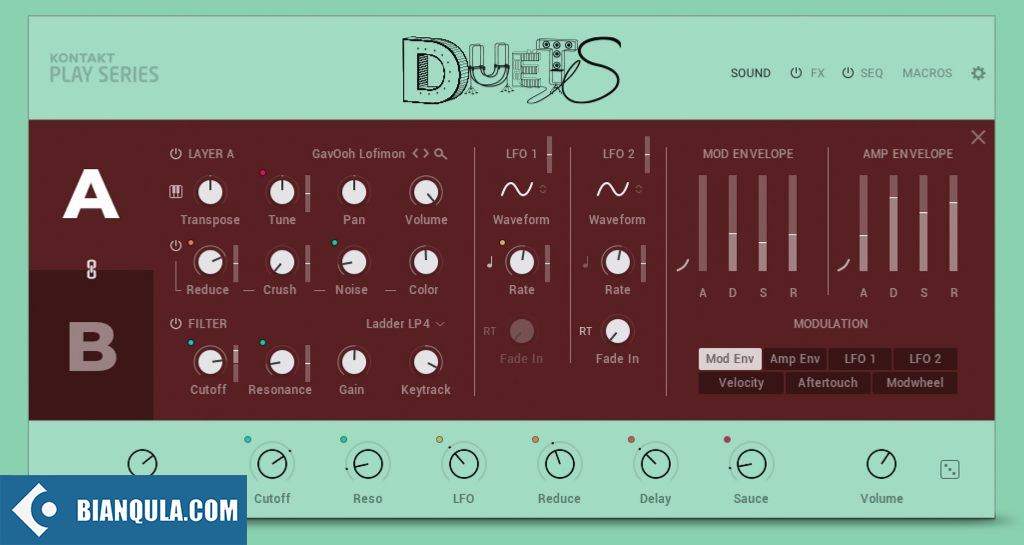Select the Velocity modulation source
Screen dimensions: 1024x545
tap(741, 383)
